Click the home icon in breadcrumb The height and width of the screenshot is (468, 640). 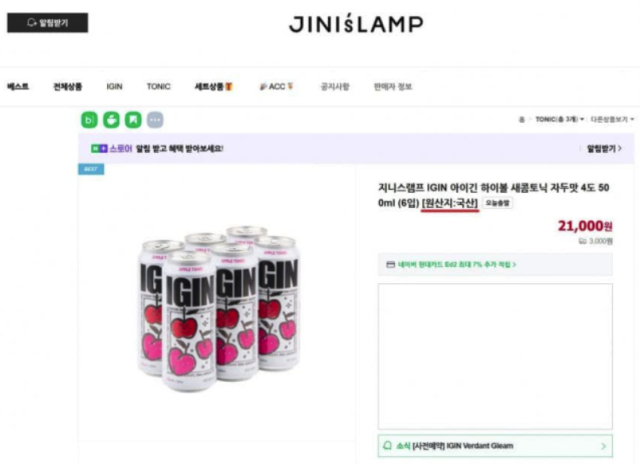[521, 120]
